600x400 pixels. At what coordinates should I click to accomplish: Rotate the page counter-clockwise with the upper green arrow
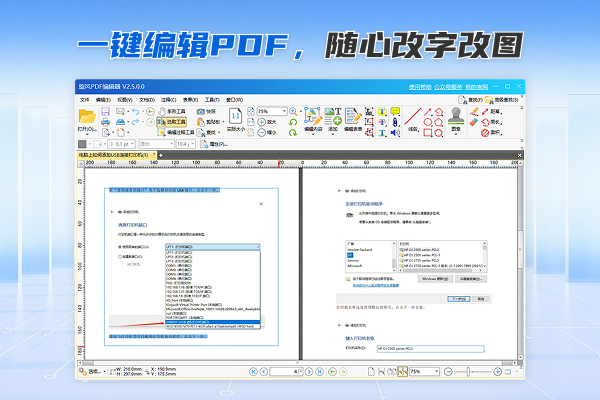click(293, 122)
